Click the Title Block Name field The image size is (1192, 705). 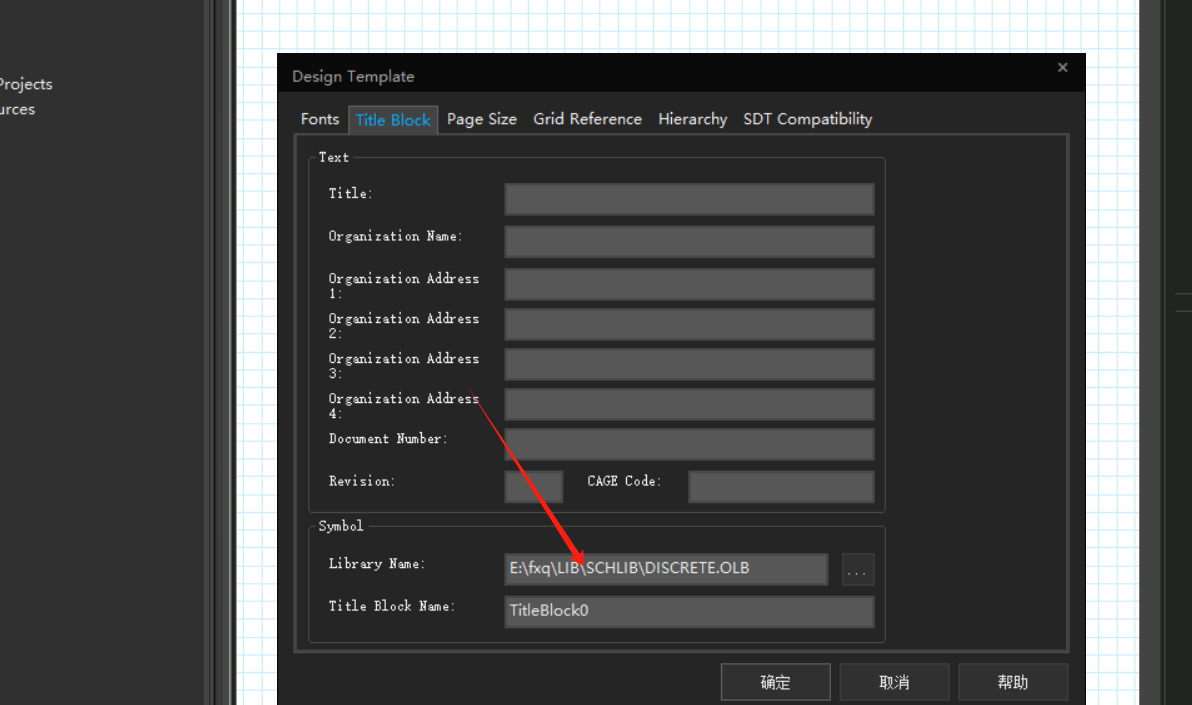(689, 611)
